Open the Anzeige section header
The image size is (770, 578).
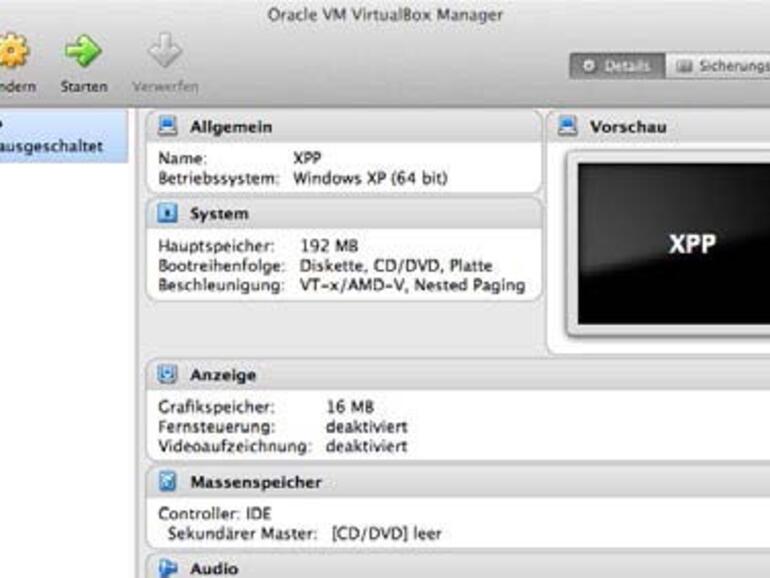pyautogui.click(x=458, y=375)
